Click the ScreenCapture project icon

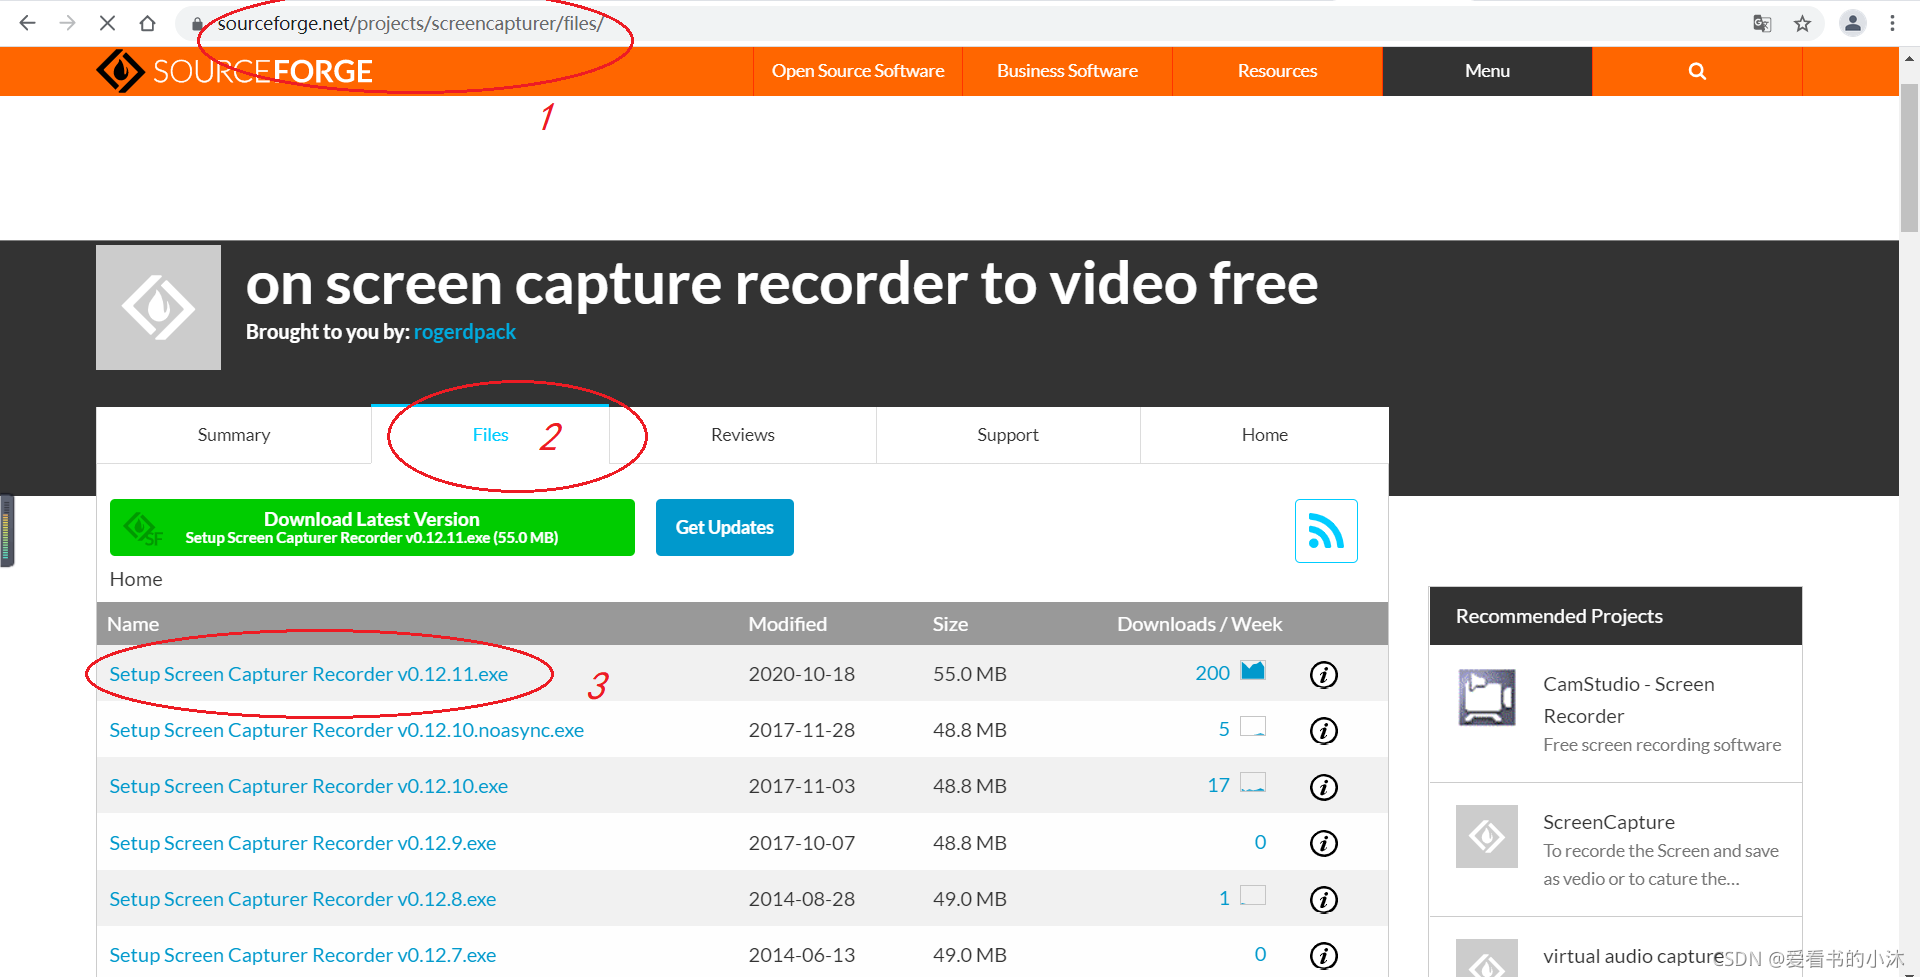pyautogui.click(x=1487, y=836)
